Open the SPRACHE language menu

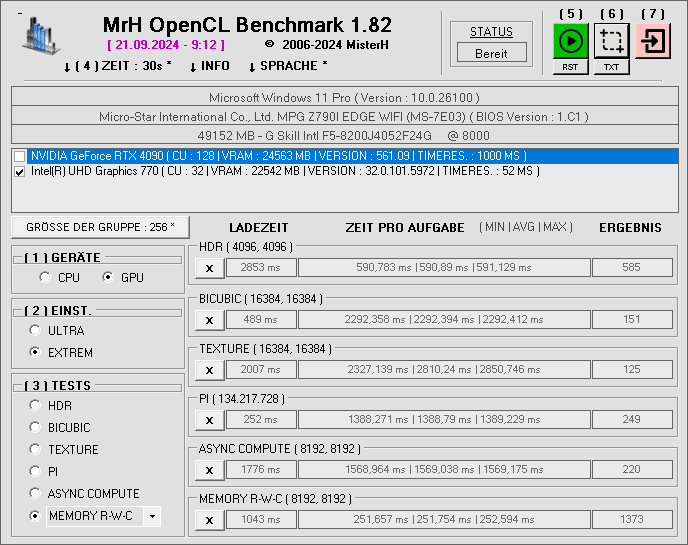pos(288,66)
